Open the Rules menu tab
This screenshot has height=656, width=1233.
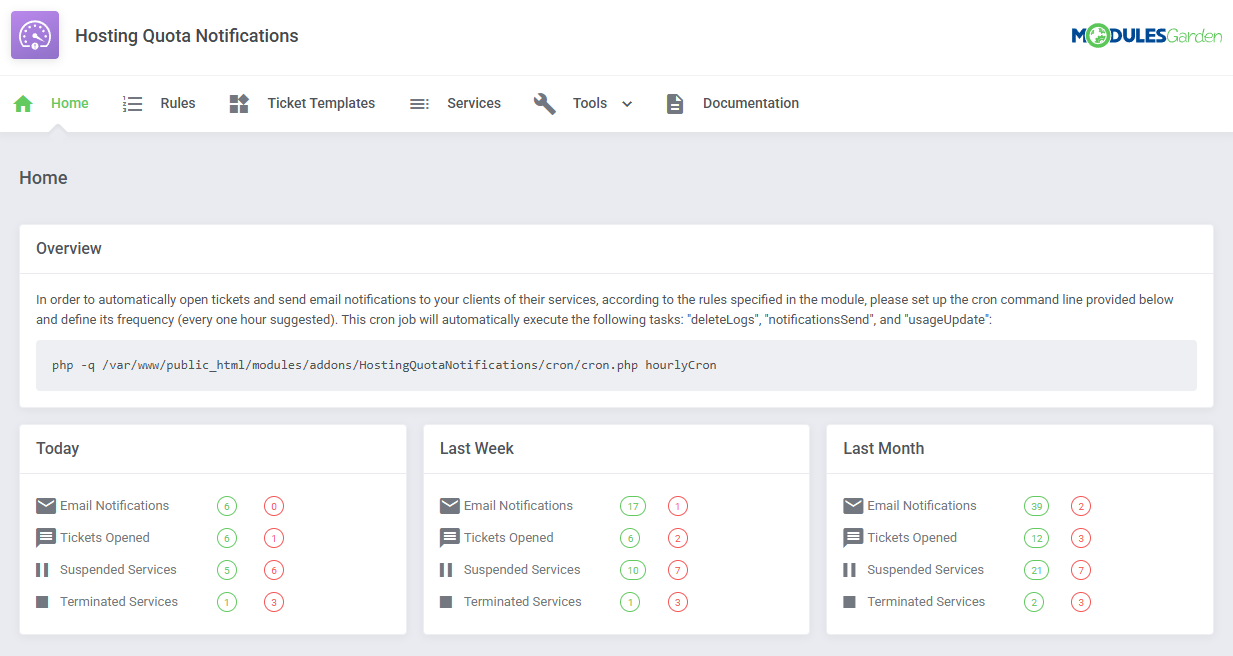click(178, 103)
